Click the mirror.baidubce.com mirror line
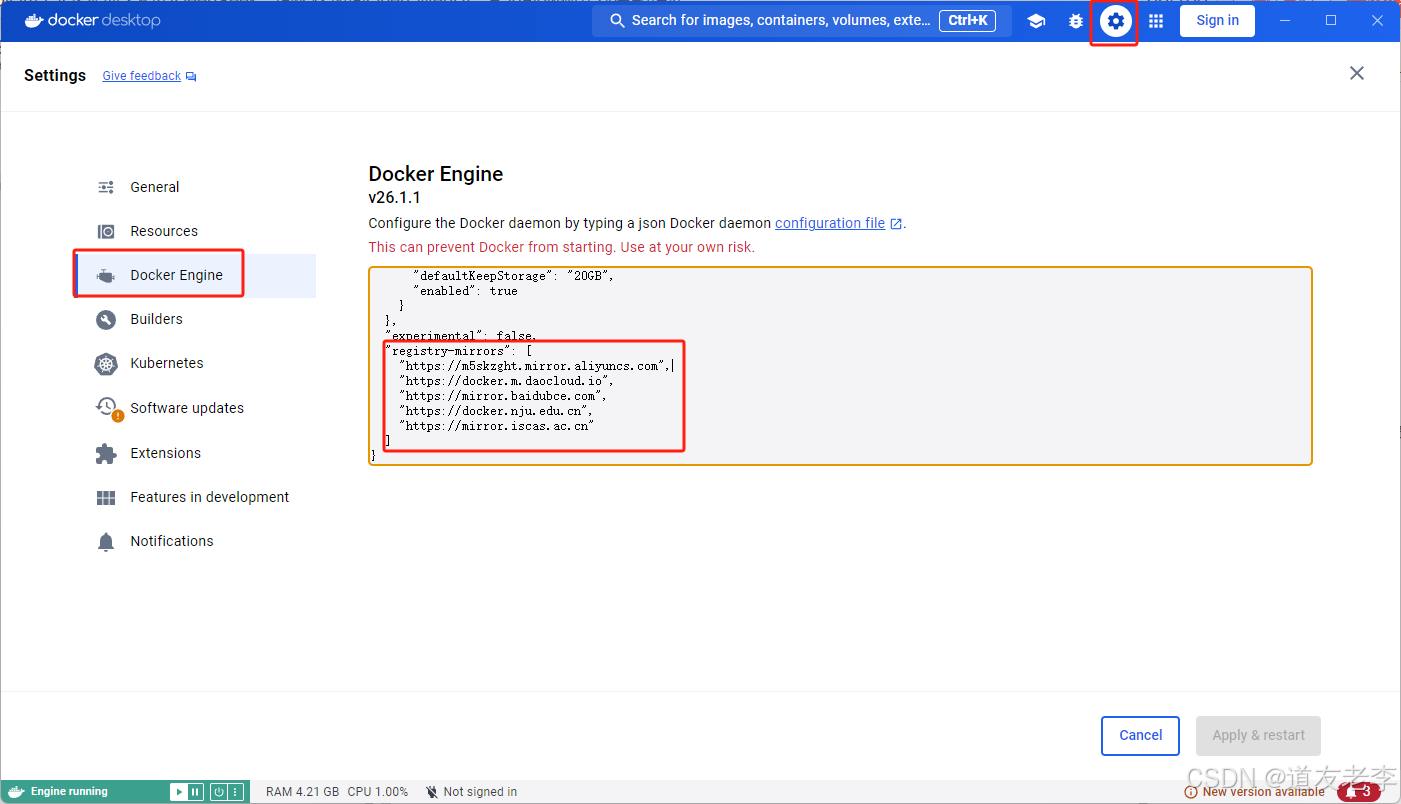The width and height of the screenshot is (1401, 804). click(x=503, y=396)
